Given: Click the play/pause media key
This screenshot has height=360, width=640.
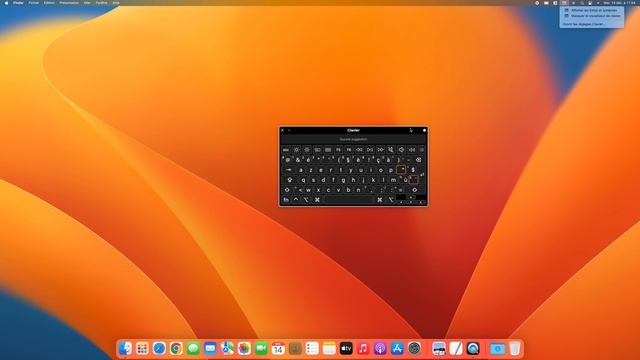Looking at the screenshot, I should (x=370, y=150).
